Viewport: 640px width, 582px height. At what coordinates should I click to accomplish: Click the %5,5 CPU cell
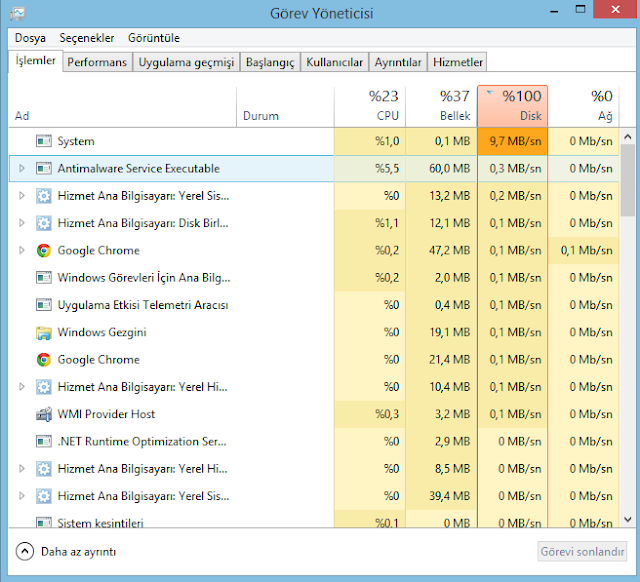[370, 169]
